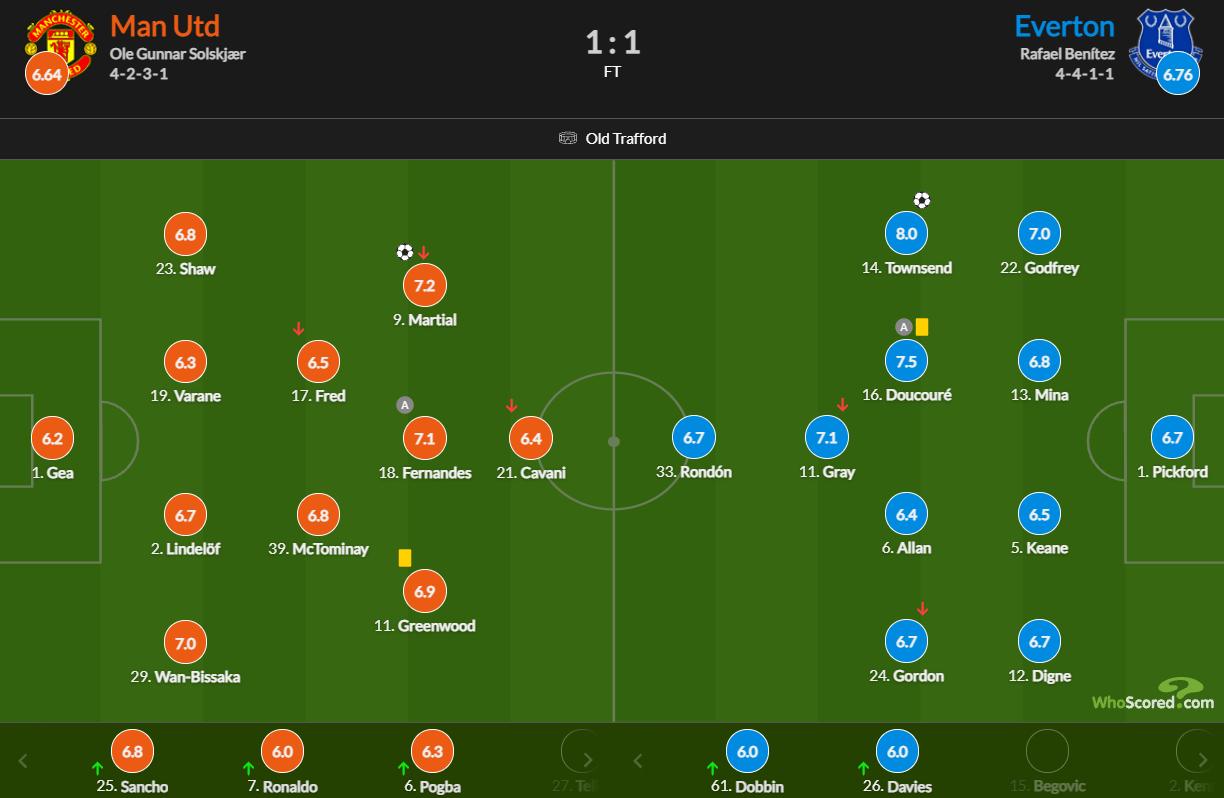This screenshot has width=1224, height=798.
Task: Click the yellow card above Greenwood
Action: [405, 557]
